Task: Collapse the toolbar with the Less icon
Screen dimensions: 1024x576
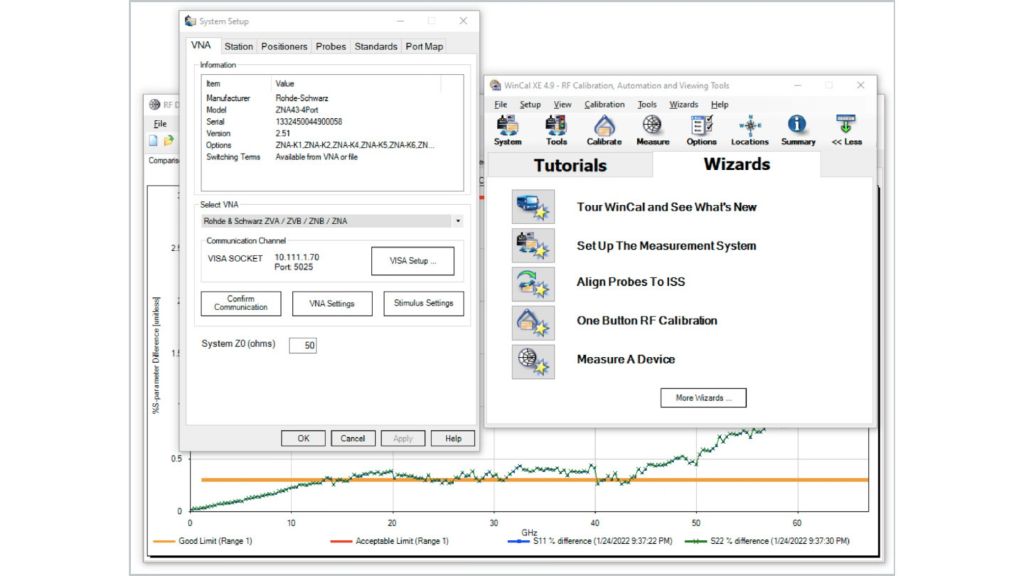Action: pyautogui.click(x=846, y=128)
